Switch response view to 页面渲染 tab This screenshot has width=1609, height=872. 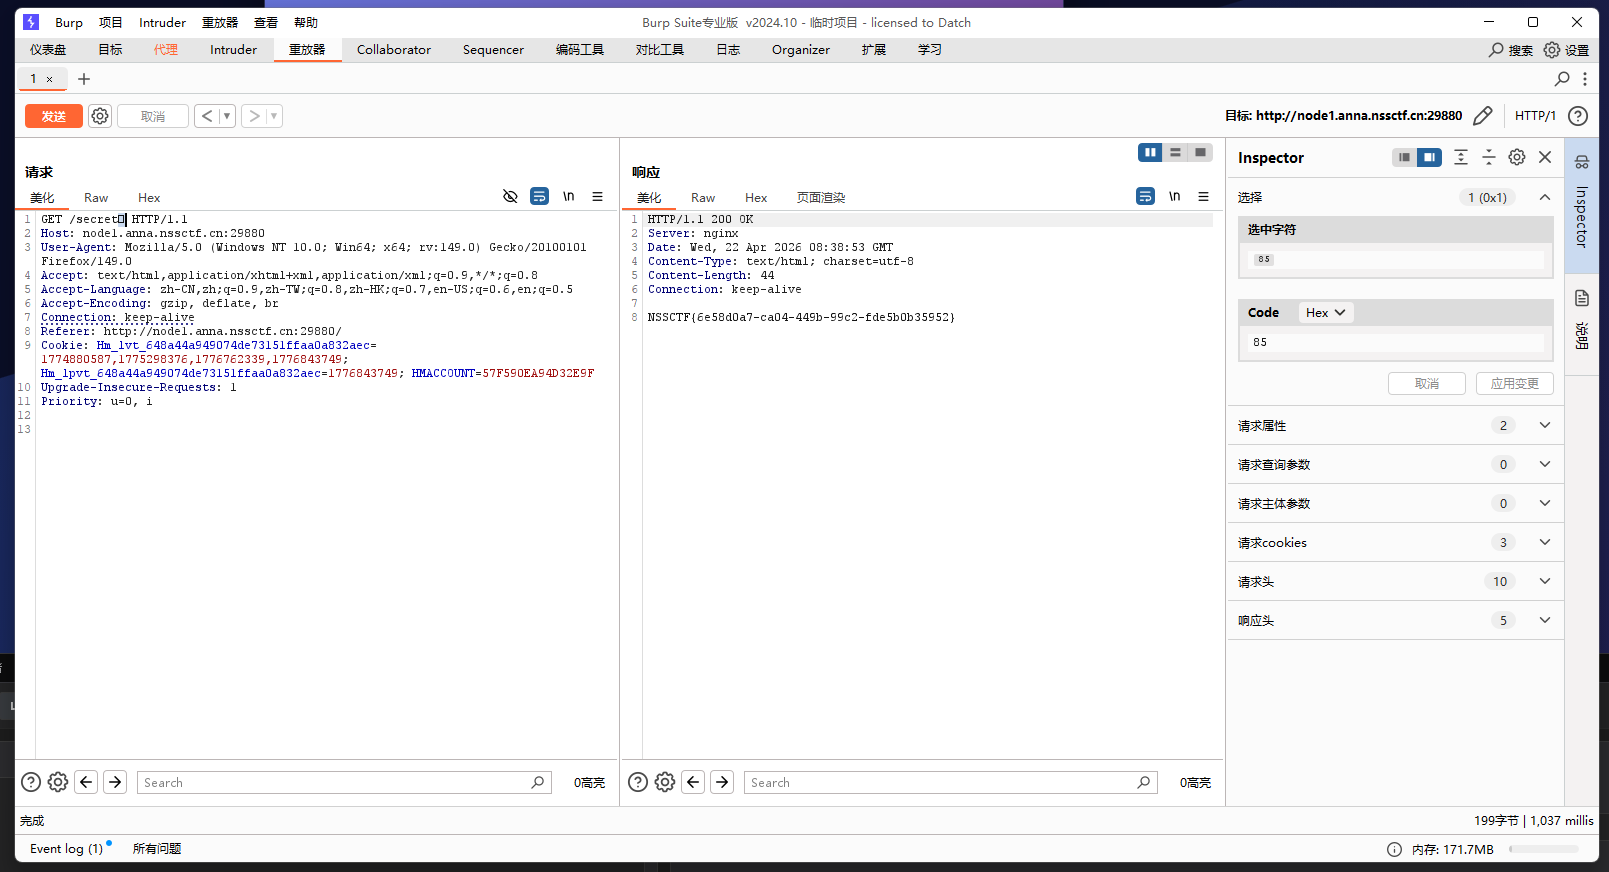pos(820,198)
